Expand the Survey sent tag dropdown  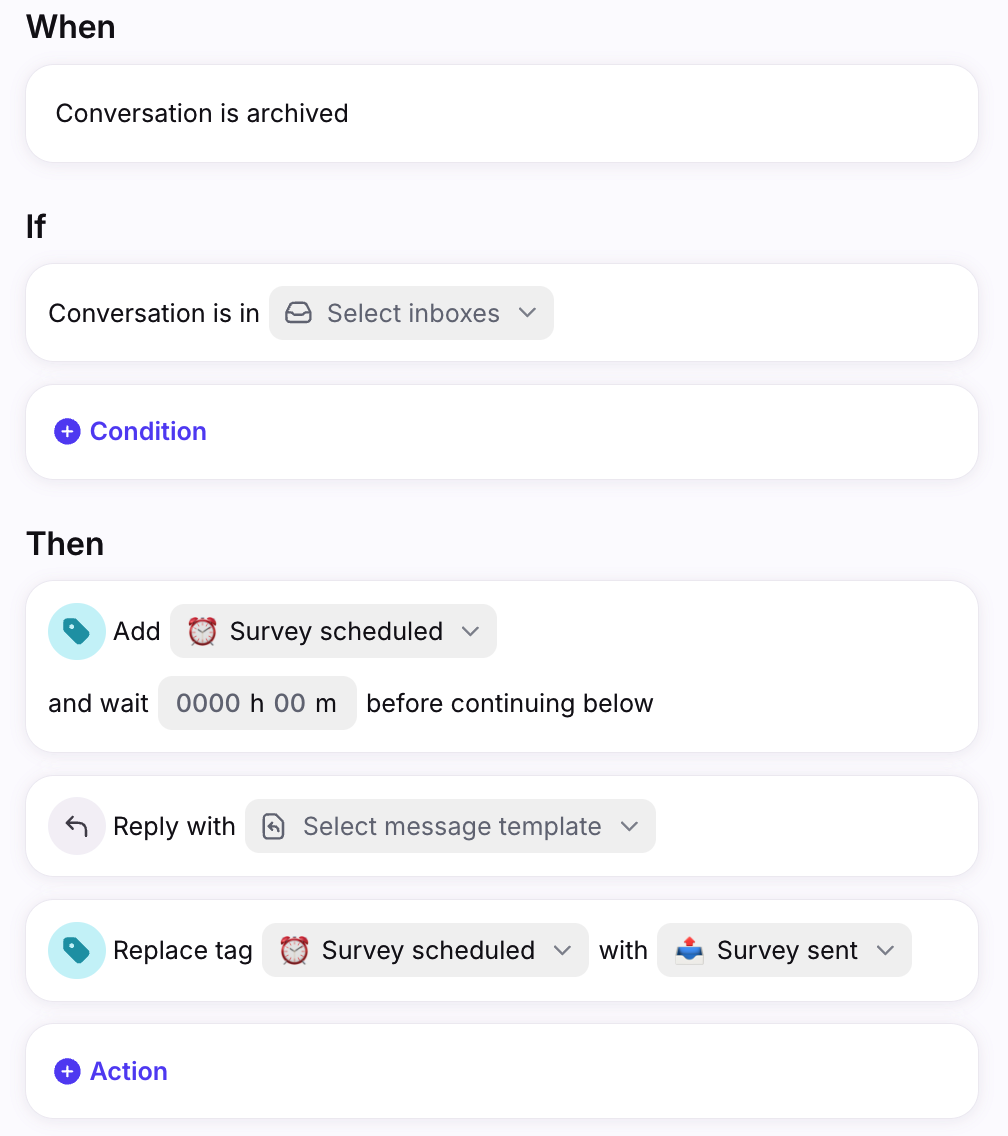(x=784, y=950)
